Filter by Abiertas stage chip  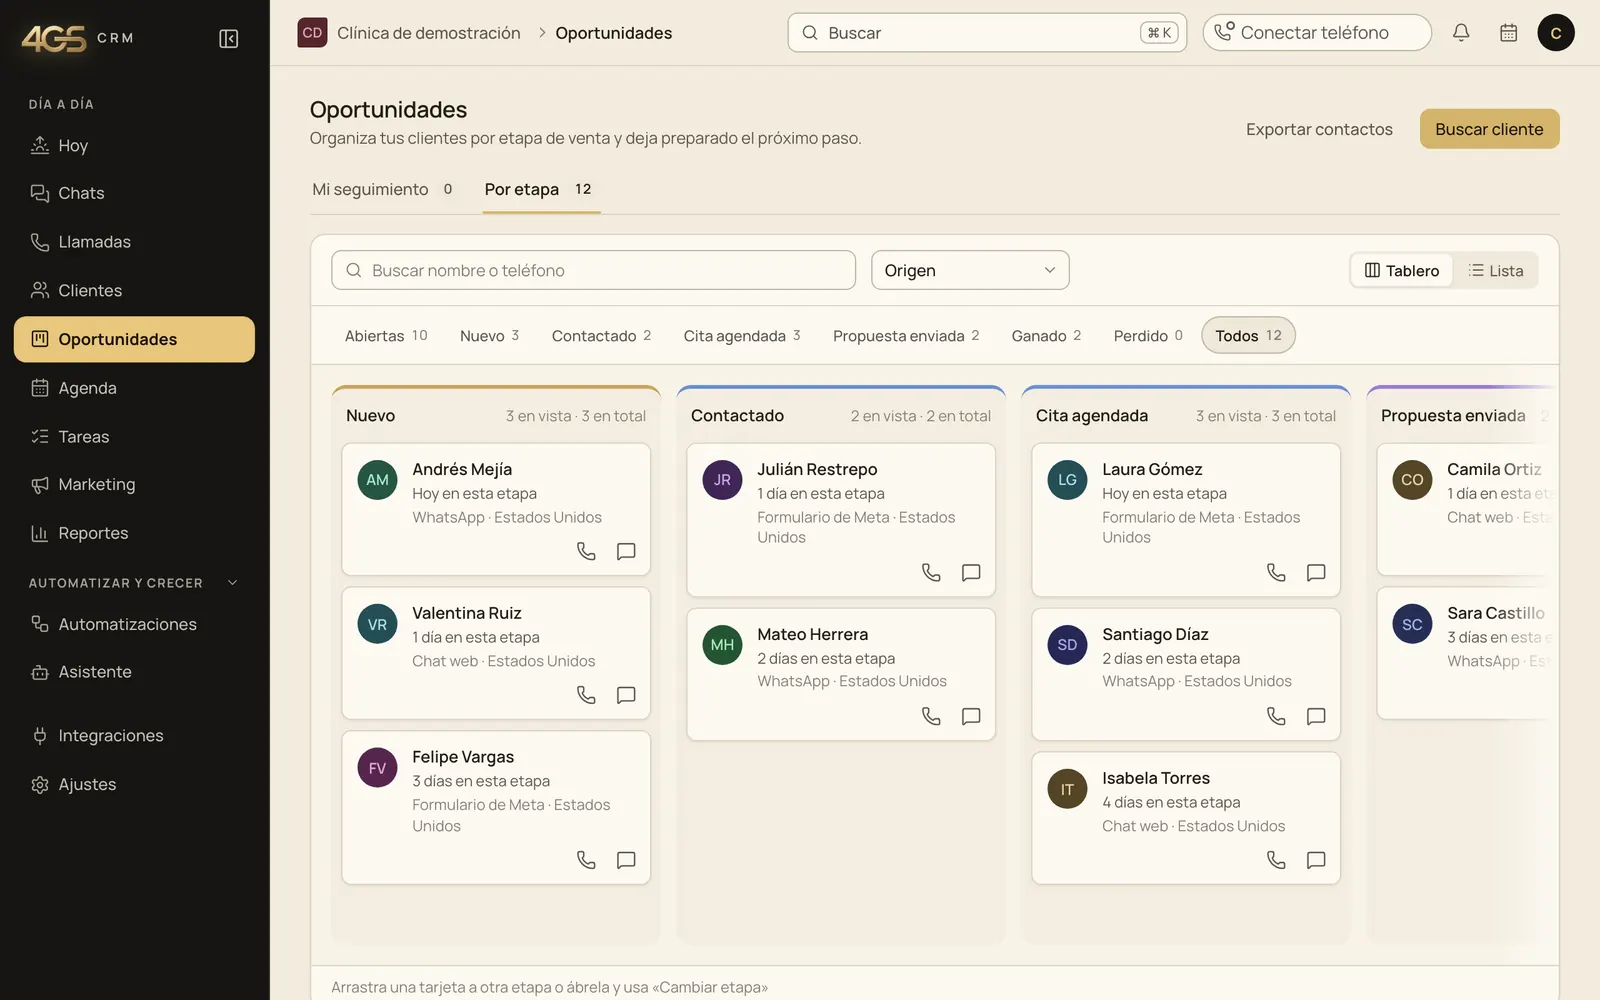[x=386, y=336]
